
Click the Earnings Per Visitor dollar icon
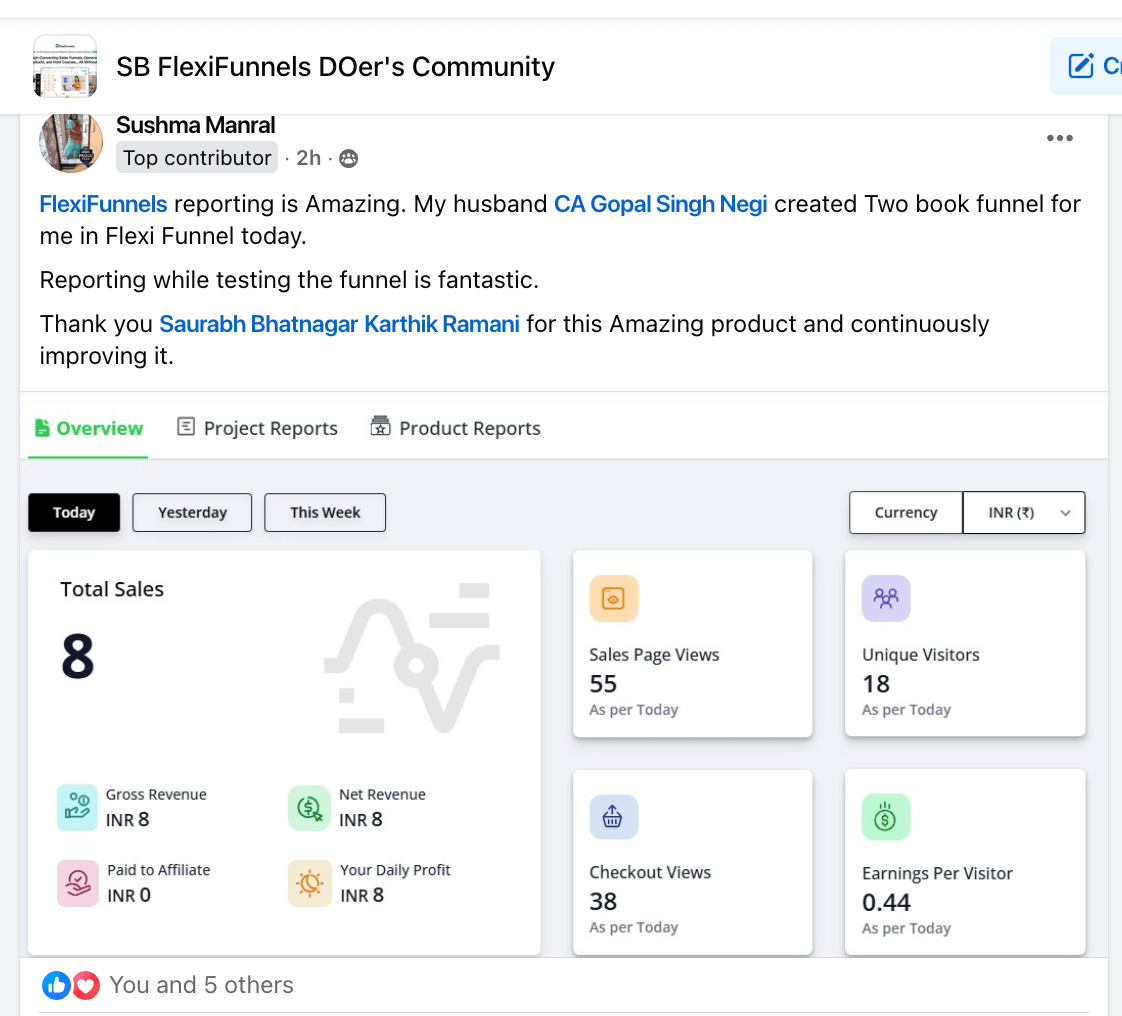point(886,817)
